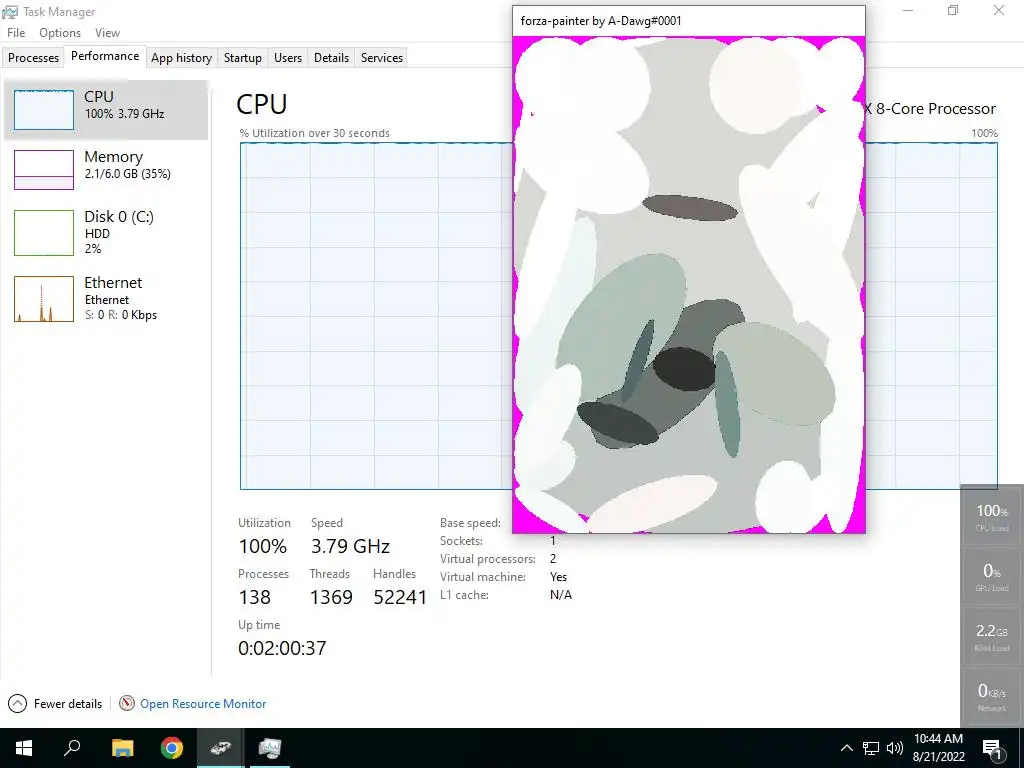1024x768 pixels.
Task: Open the volume speaker tray icon
Action: click(x=895, y=748)
